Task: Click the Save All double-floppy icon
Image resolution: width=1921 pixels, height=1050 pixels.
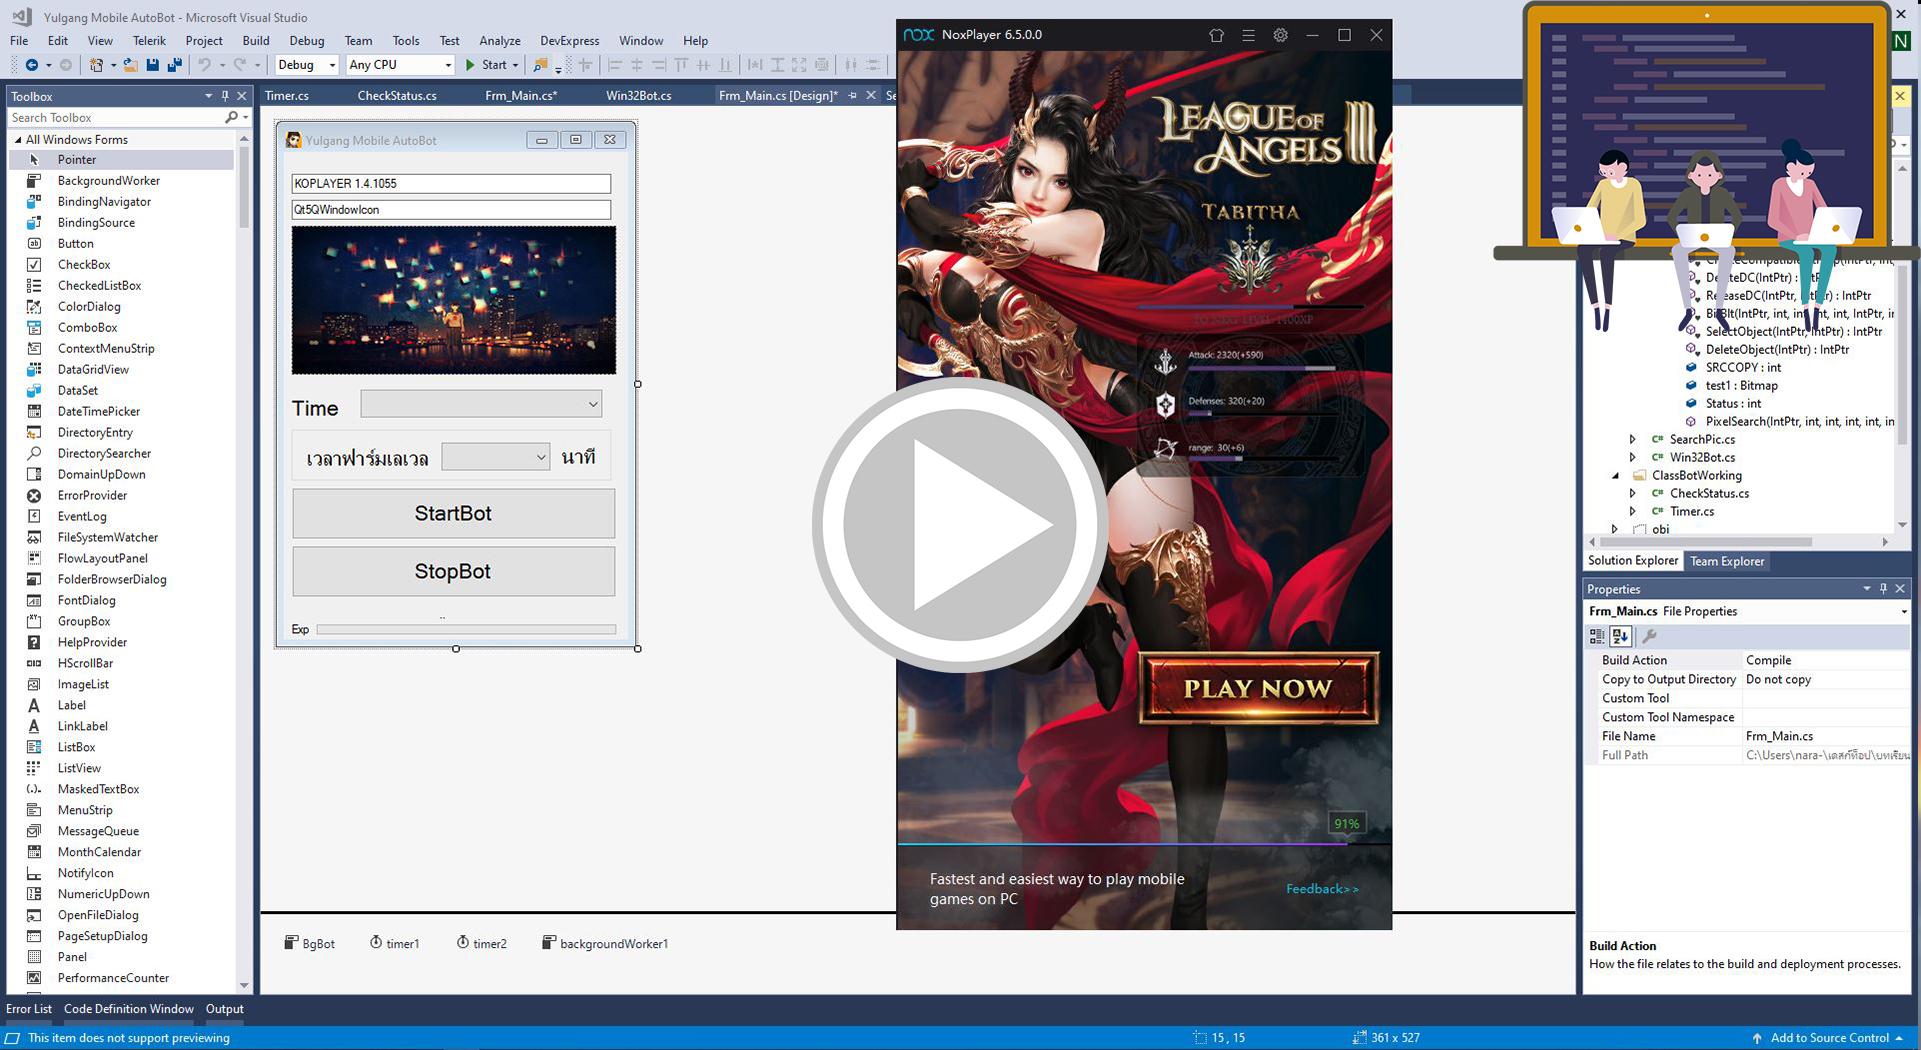Action: tap(174, 65)
